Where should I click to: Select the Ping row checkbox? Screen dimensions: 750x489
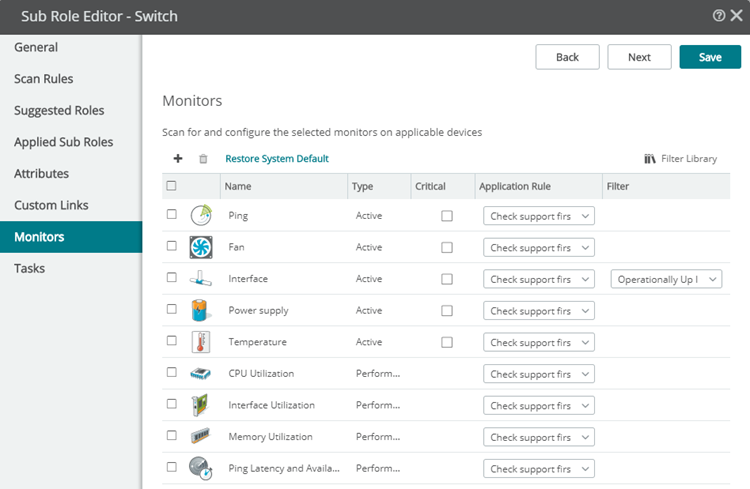[172, 214]
